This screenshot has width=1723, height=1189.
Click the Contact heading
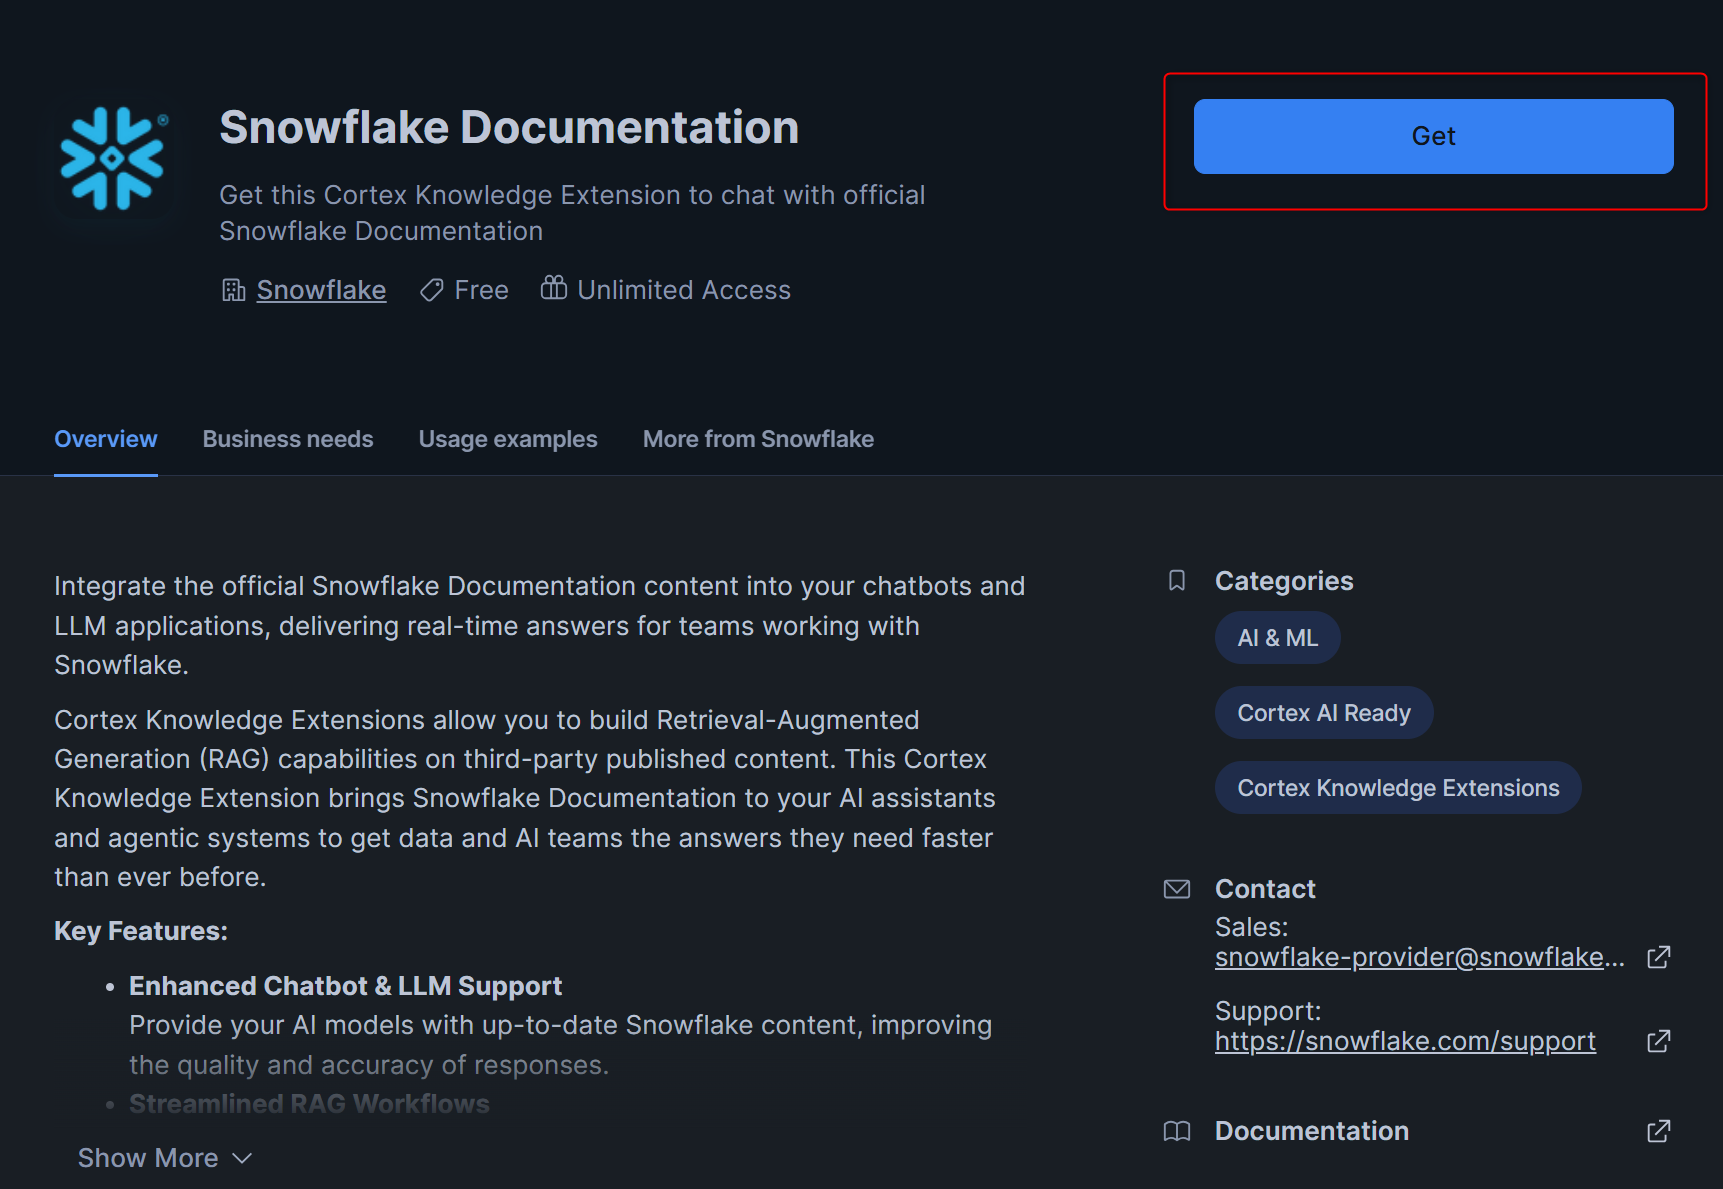click(x=1265, y=889)
